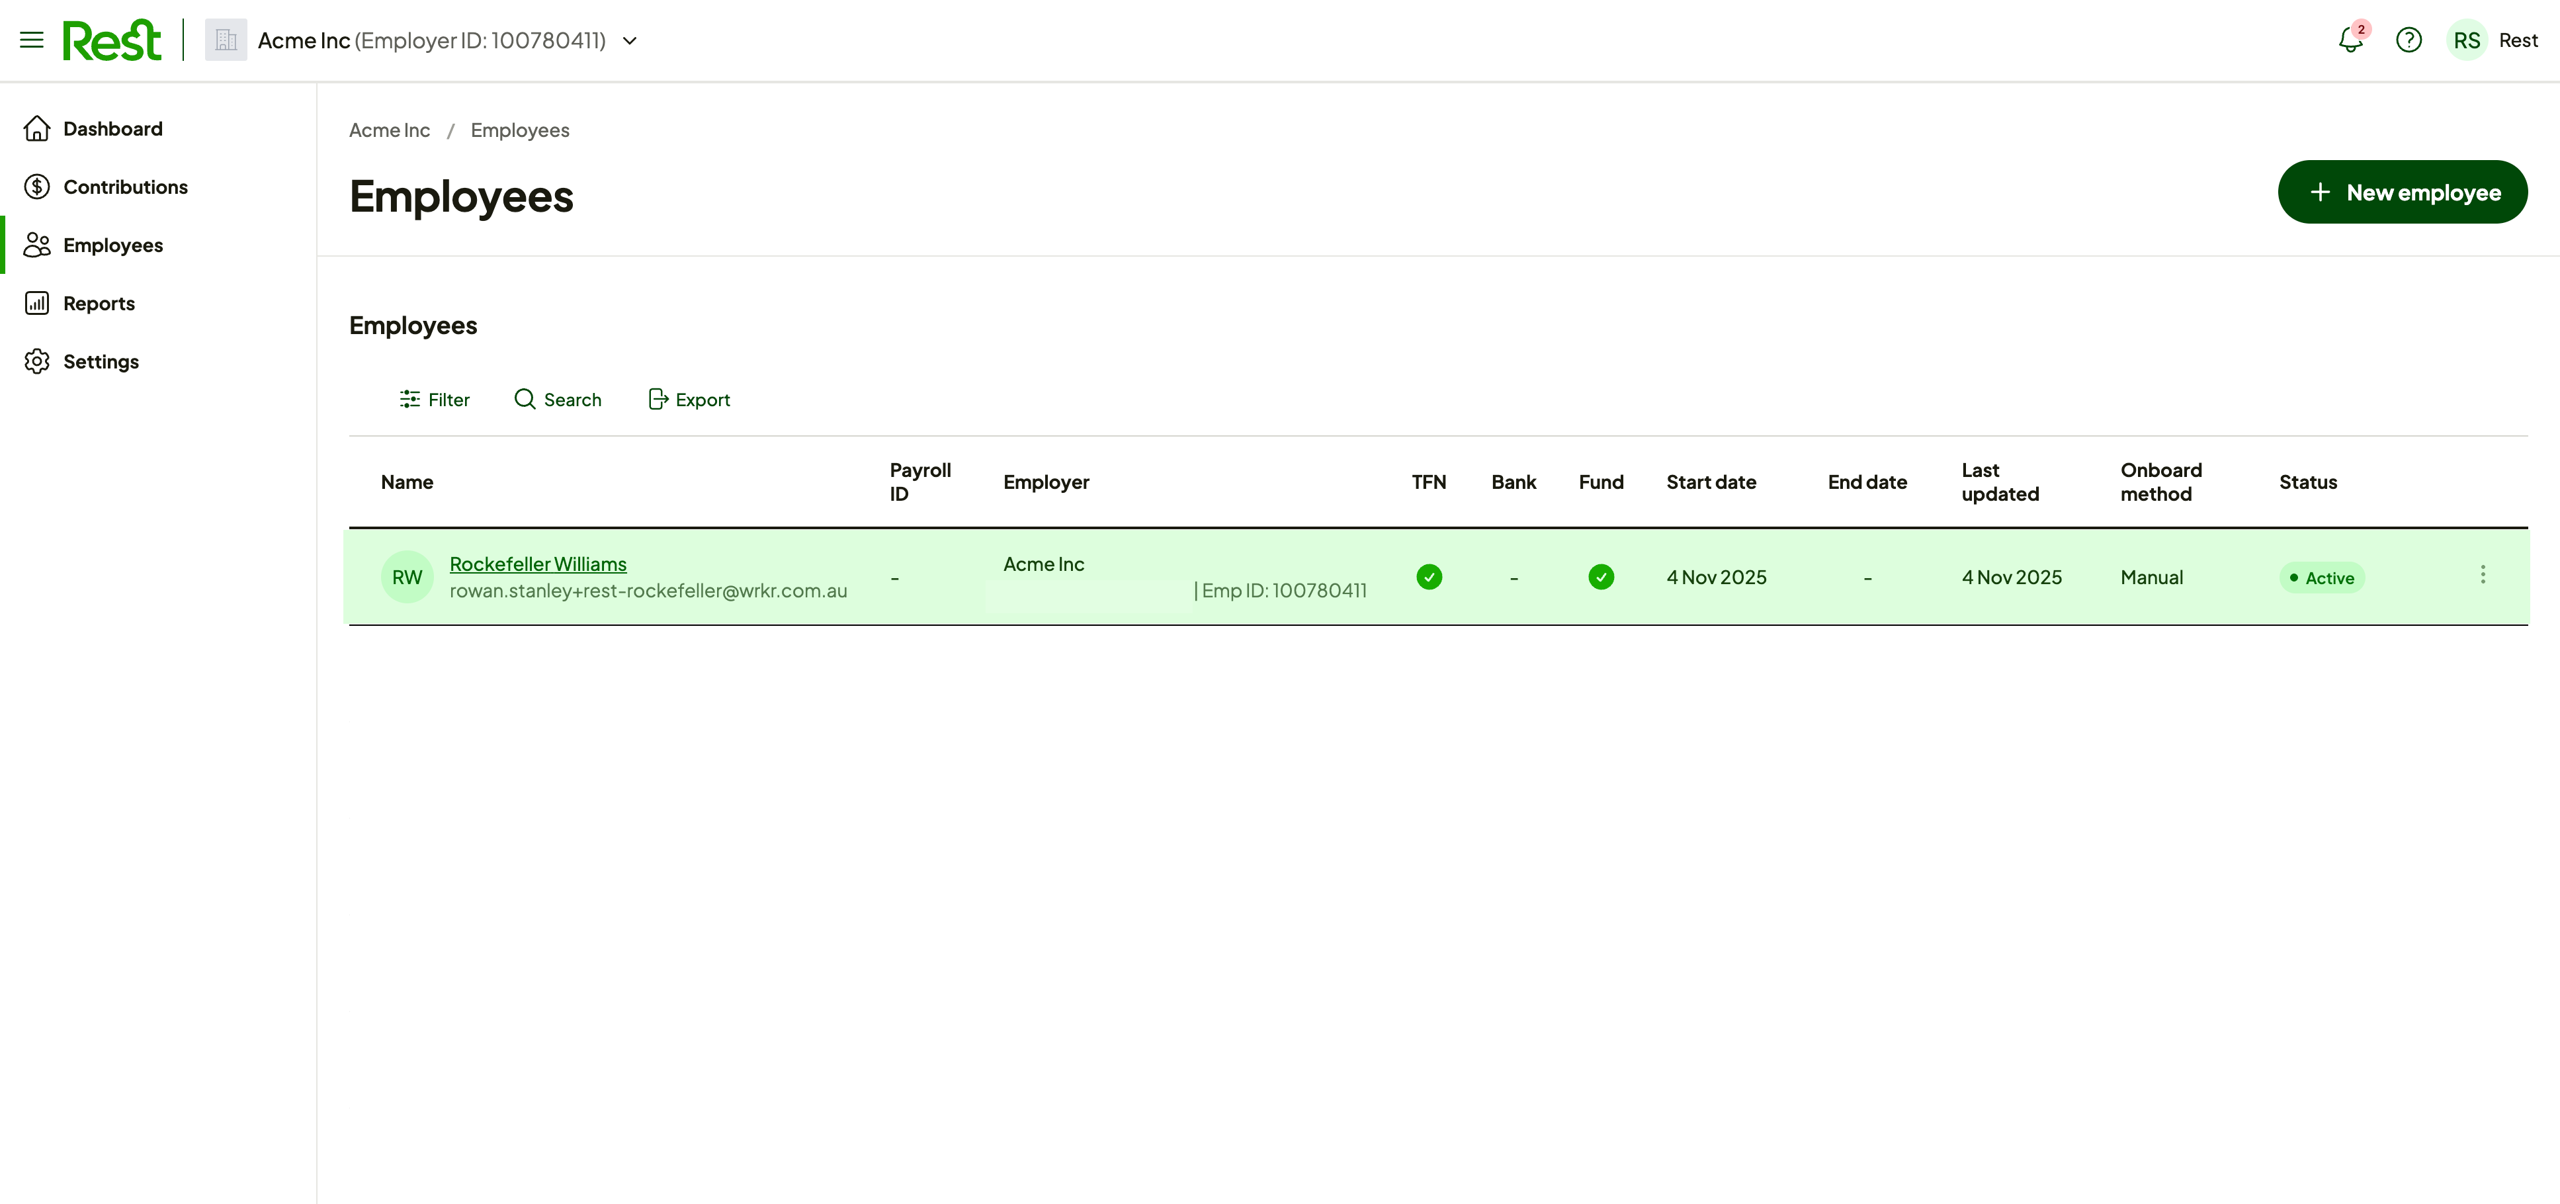Click the Fund green checkmark
This screenshot has width=2560, height=1204.
point(1600,577)
